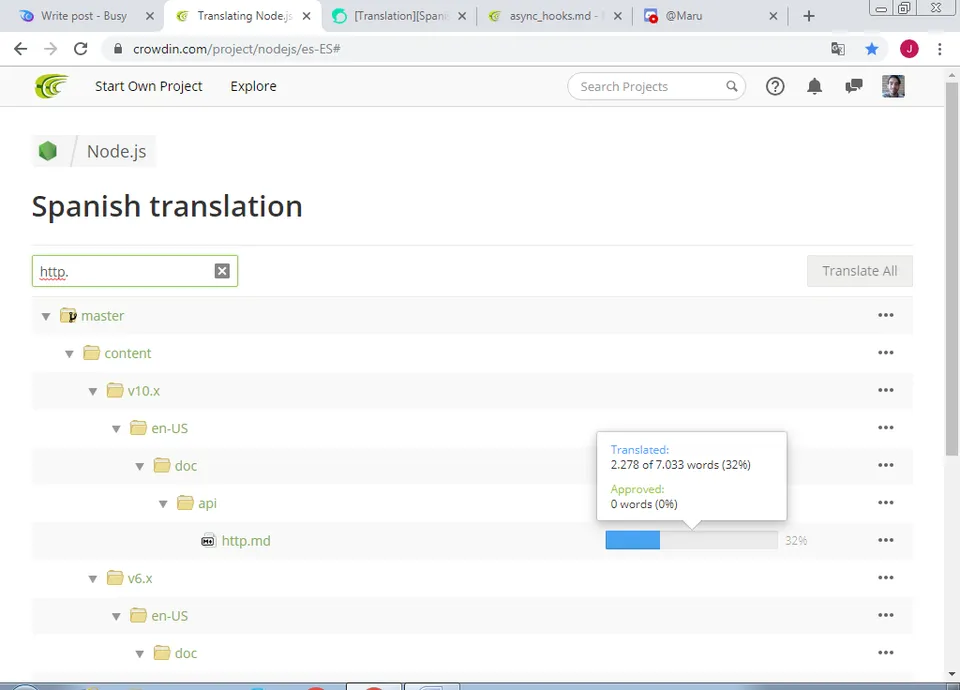Screen dimensions: 960x690
Task: Collapse doc folder under v10.x
Action: pyautogui.click(x=140, y=467)
